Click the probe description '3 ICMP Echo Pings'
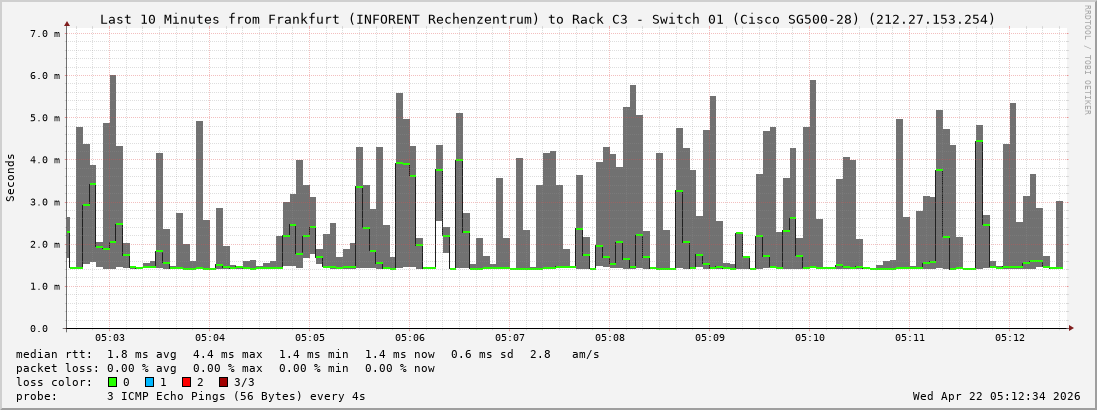This screenshot has height=410, width=1097. tap(236, 396)
